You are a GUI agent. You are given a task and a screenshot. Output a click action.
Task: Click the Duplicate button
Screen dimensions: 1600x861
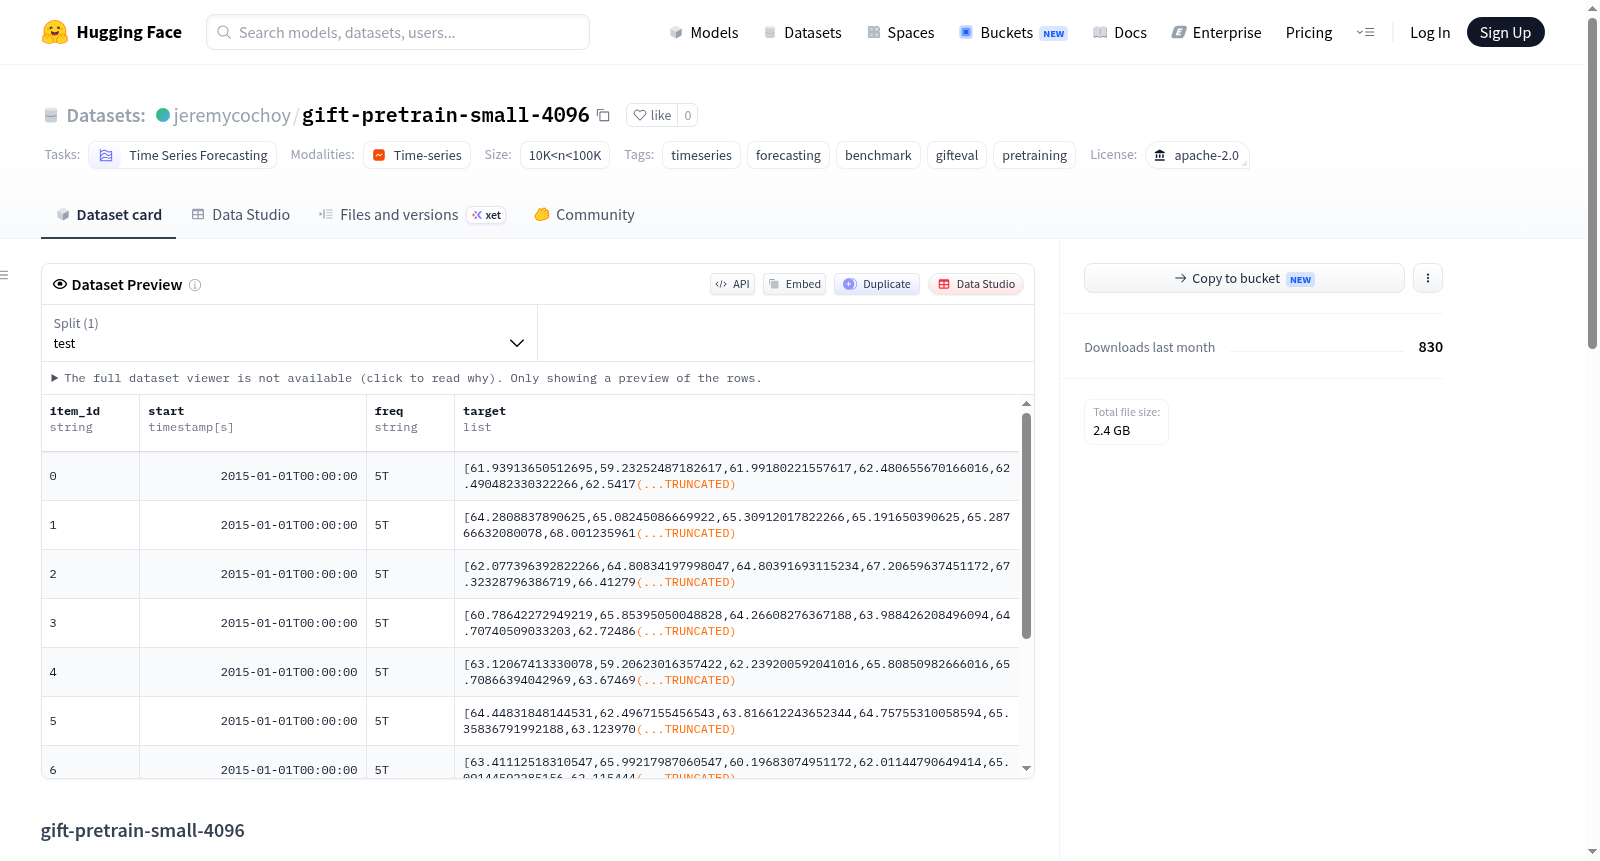[x=877, y=284]
